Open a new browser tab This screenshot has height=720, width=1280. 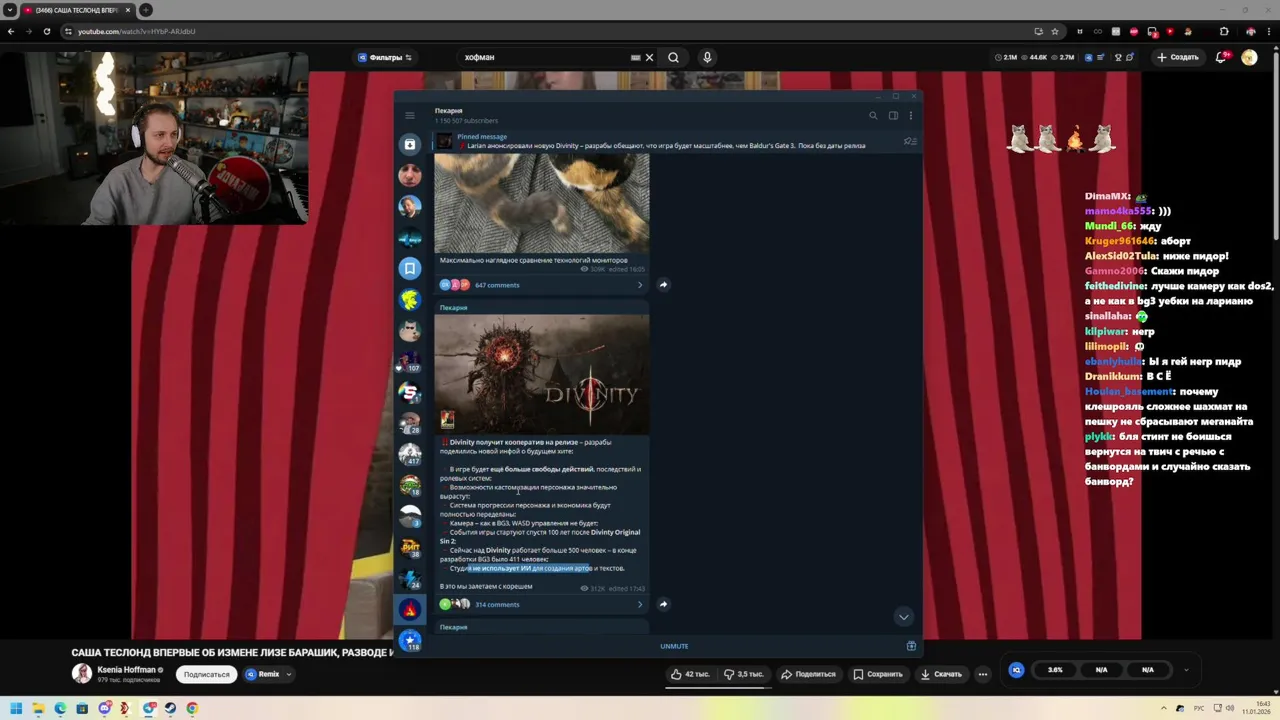click(x=146, y=10)
